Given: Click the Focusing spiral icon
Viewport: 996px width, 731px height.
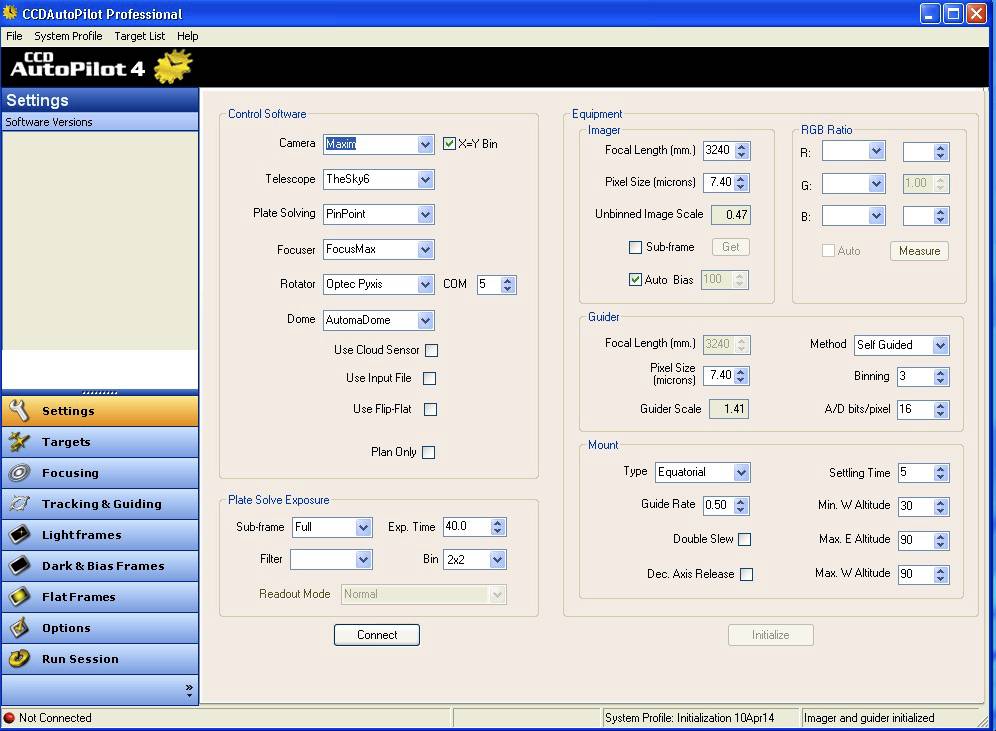Looking at the screenshot, I should pyautogui.click(x=21, y=473).
